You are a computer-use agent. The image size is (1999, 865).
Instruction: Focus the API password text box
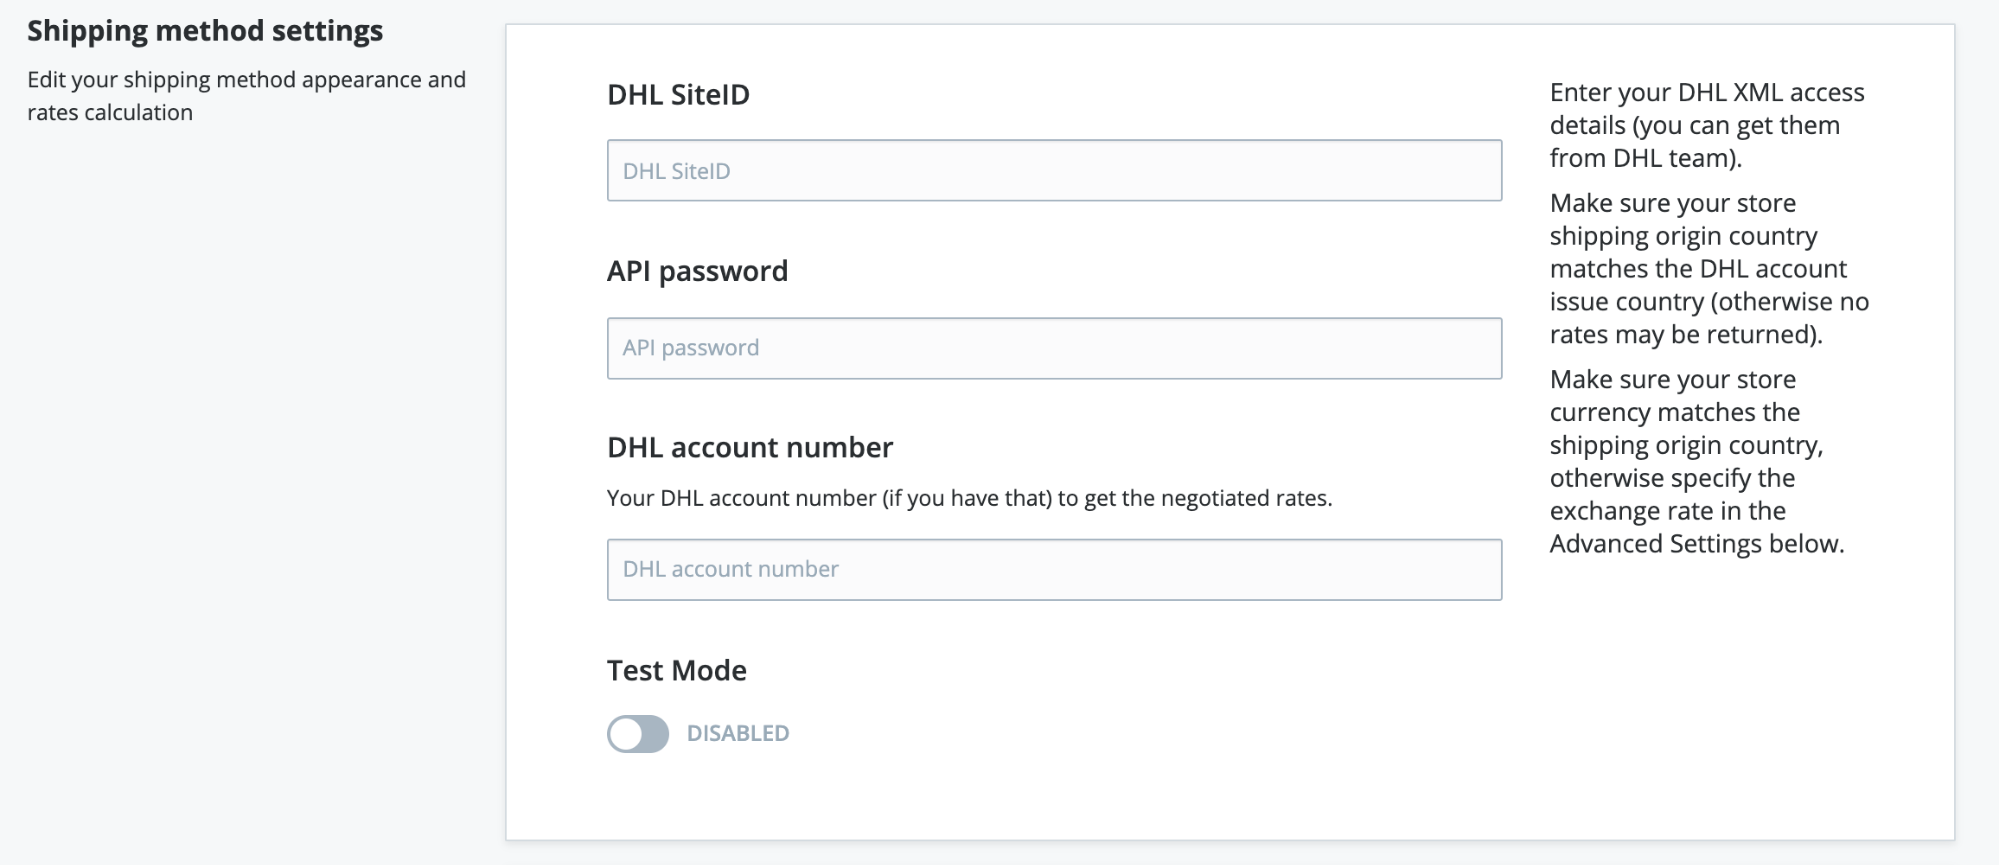click(x=1054, y=348)
